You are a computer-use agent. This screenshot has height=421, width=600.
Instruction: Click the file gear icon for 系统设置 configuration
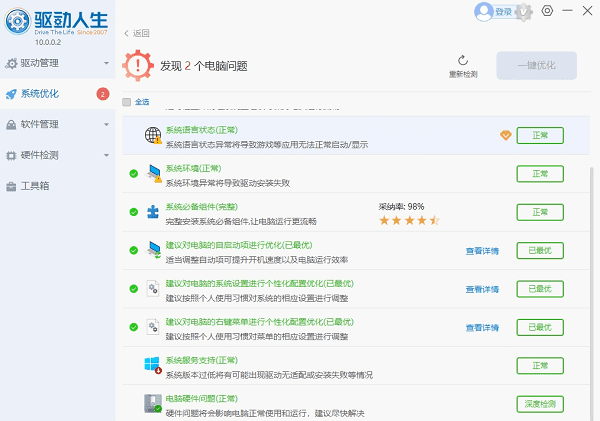[153, 289]
